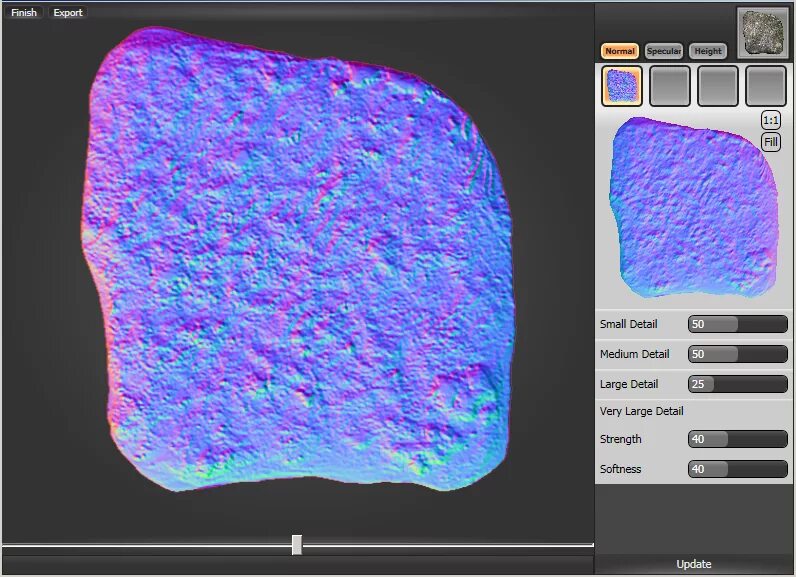Image resolution: width=796 pixels, height=577 pixels.
Task: Select the source rock texture thumbnail
Action: [x=762, y=31]
